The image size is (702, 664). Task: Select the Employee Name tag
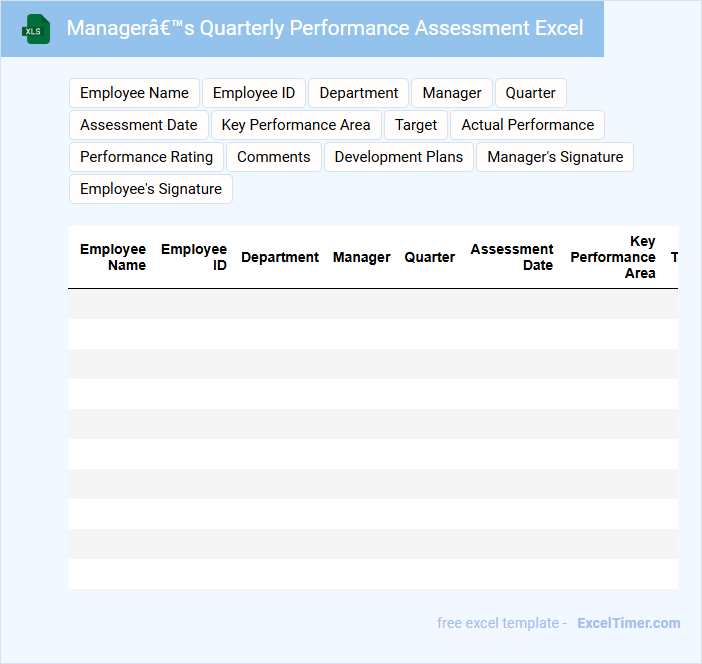pyautogui.click(x=134, y=93)
